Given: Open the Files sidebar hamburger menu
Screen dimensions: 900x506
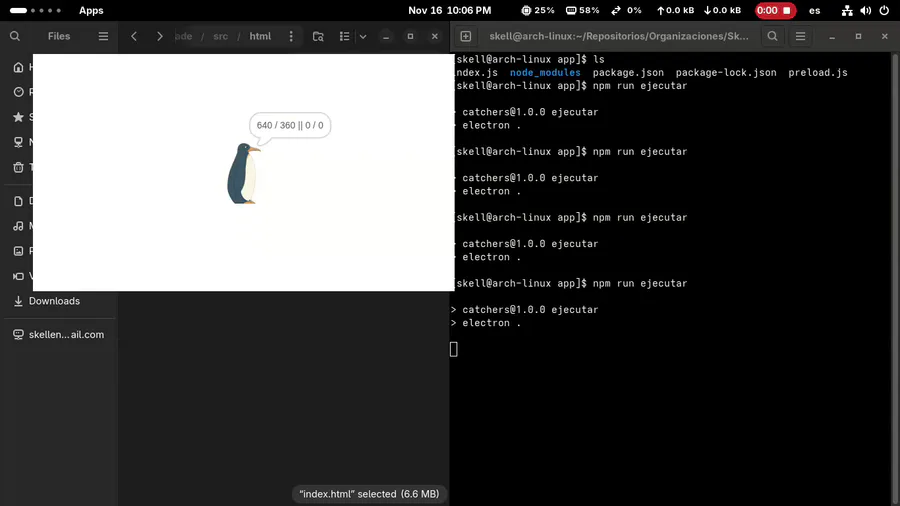Looking at the screenshot, I should [103, 36].
